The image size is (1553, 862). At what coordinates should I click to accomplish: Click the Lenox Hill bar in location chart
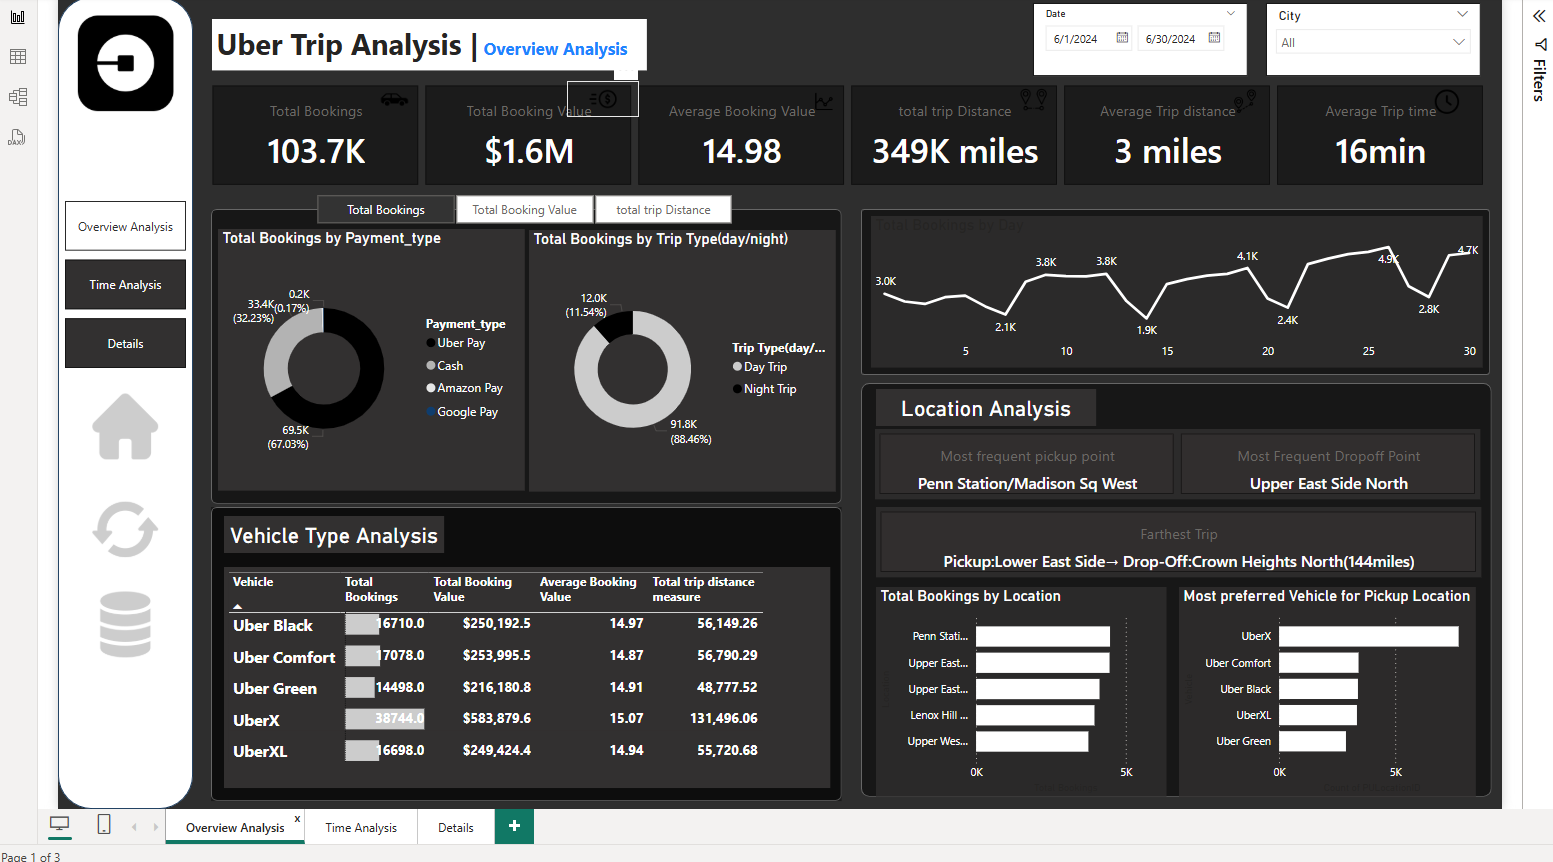click(x=1035, y=715)
